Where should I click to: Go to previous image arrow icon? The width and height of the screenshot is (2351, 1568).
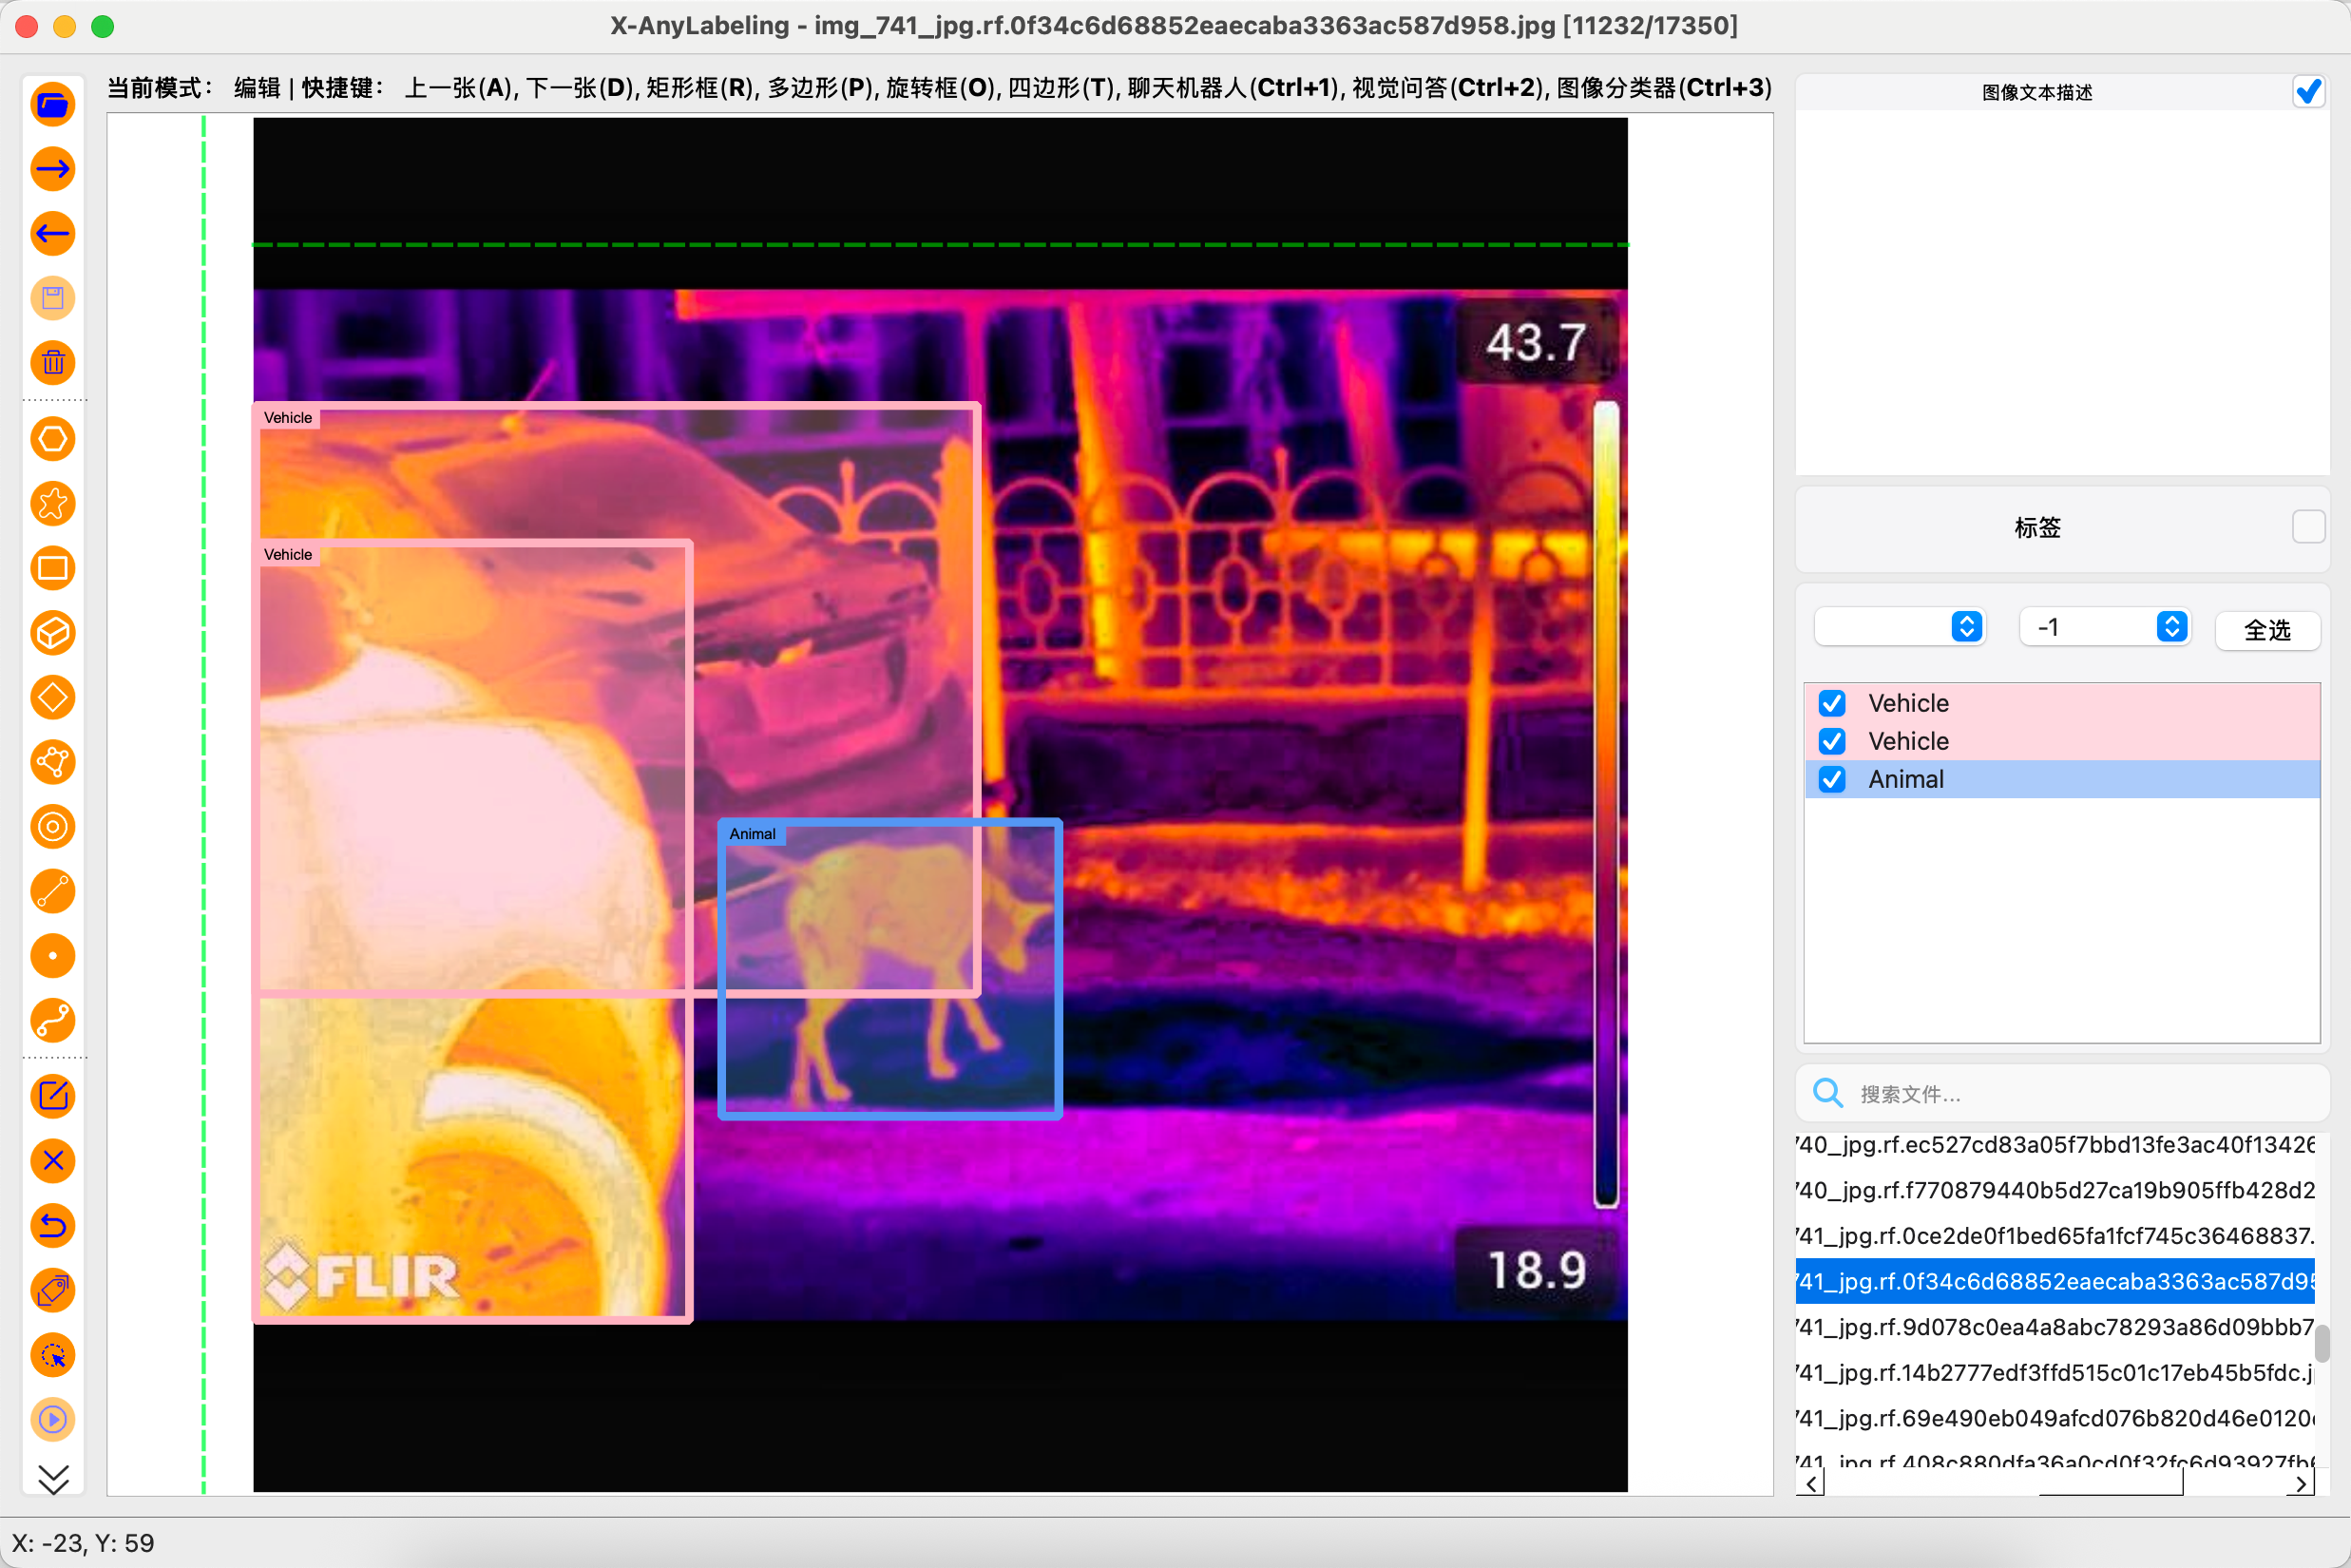click(53, 234)
